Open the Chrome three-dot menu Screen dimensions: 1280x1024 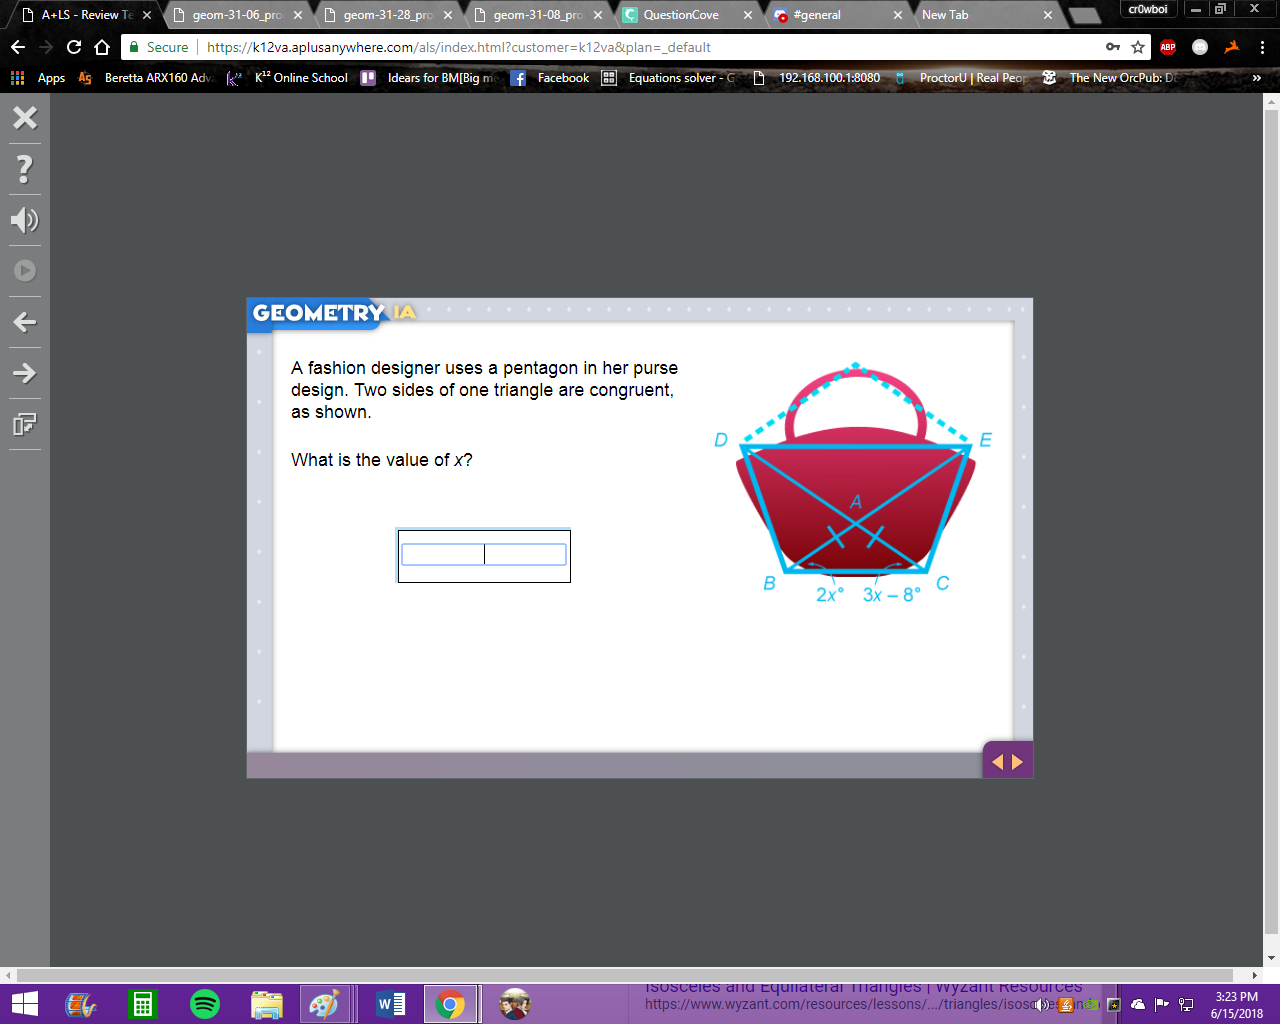[1262, 47]
